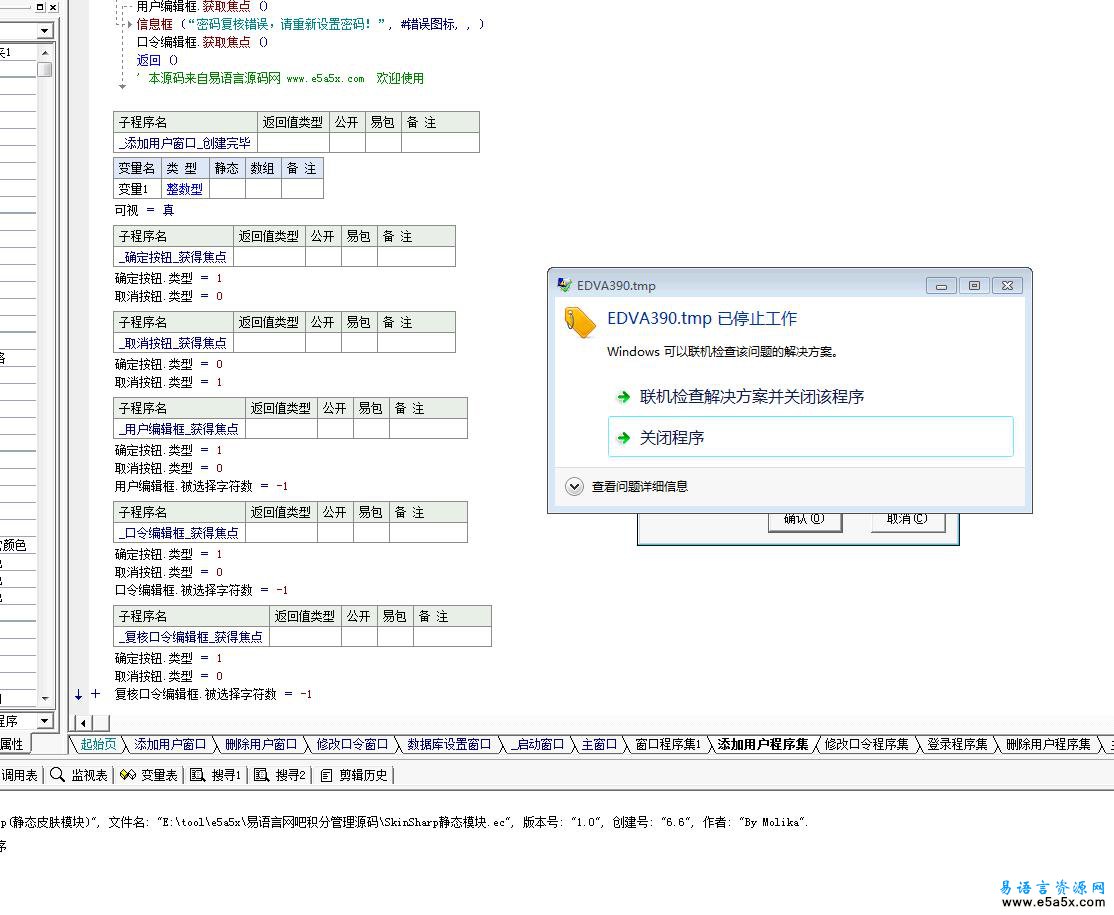Click the yellow tag icon in the crash dialog
Viewport: 1114px width, 915px height.
580,323
